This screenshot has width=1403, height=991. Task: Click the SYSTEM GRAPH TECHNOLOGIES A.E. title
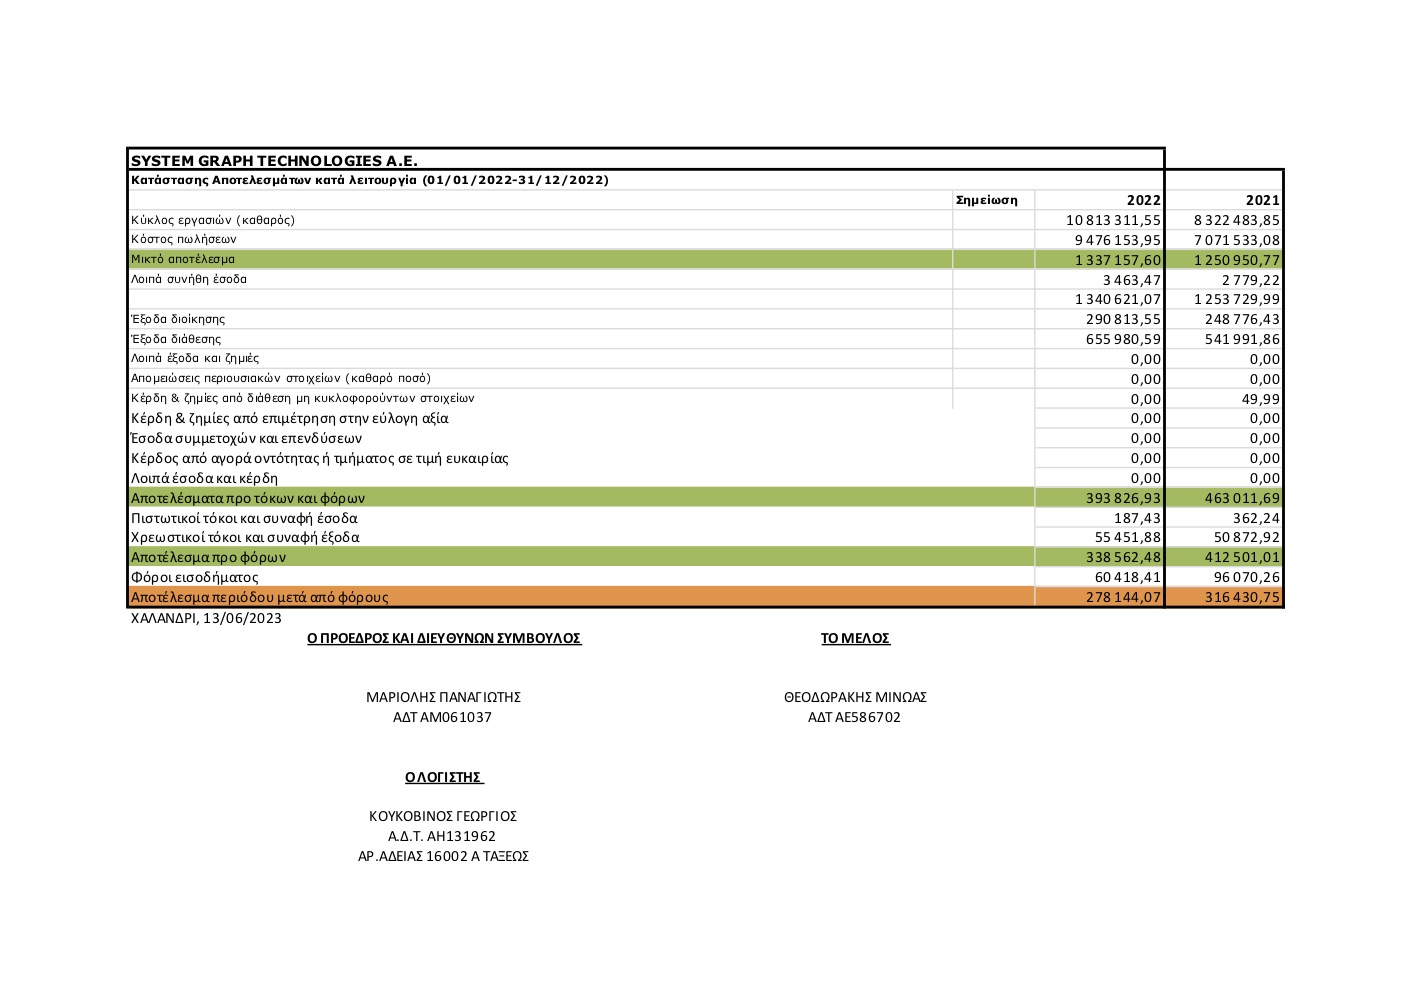pyautogui.click(x=274, y=160)
